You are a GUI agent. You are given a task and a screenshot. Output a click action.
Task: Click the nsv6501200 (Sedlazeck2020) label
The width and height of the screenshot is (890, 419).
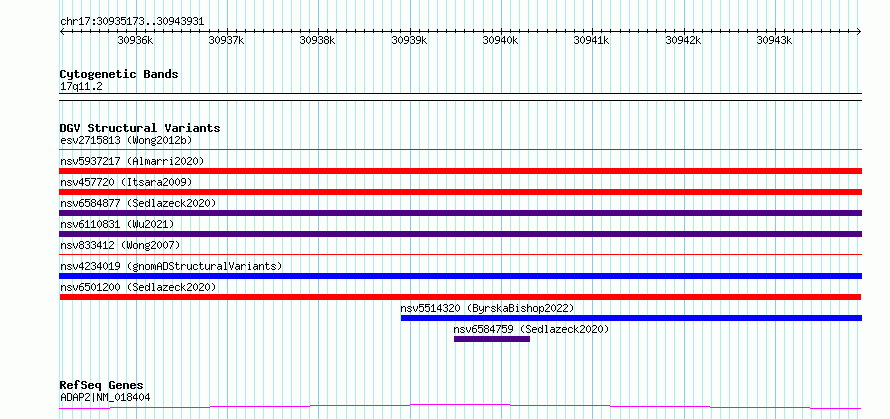pyautogui.click(x=138, y=287)
